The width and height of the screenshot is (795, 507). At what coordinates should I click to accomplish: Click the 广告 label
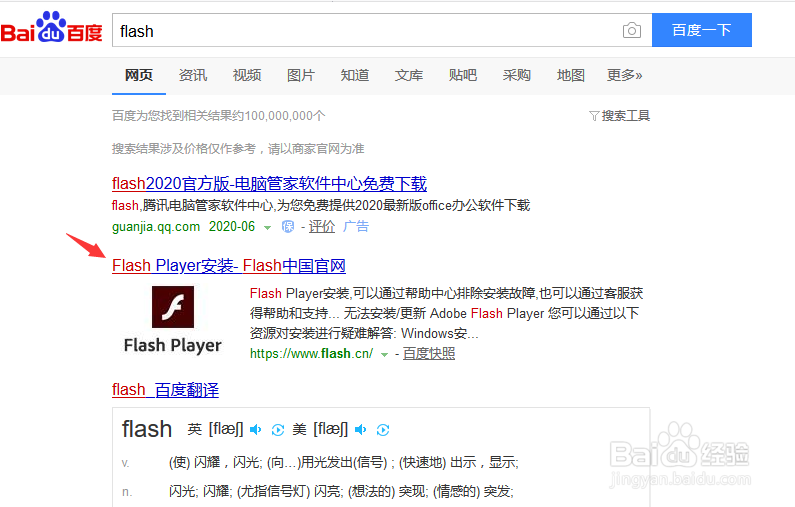pyautogui.click(x=356, y=227)
